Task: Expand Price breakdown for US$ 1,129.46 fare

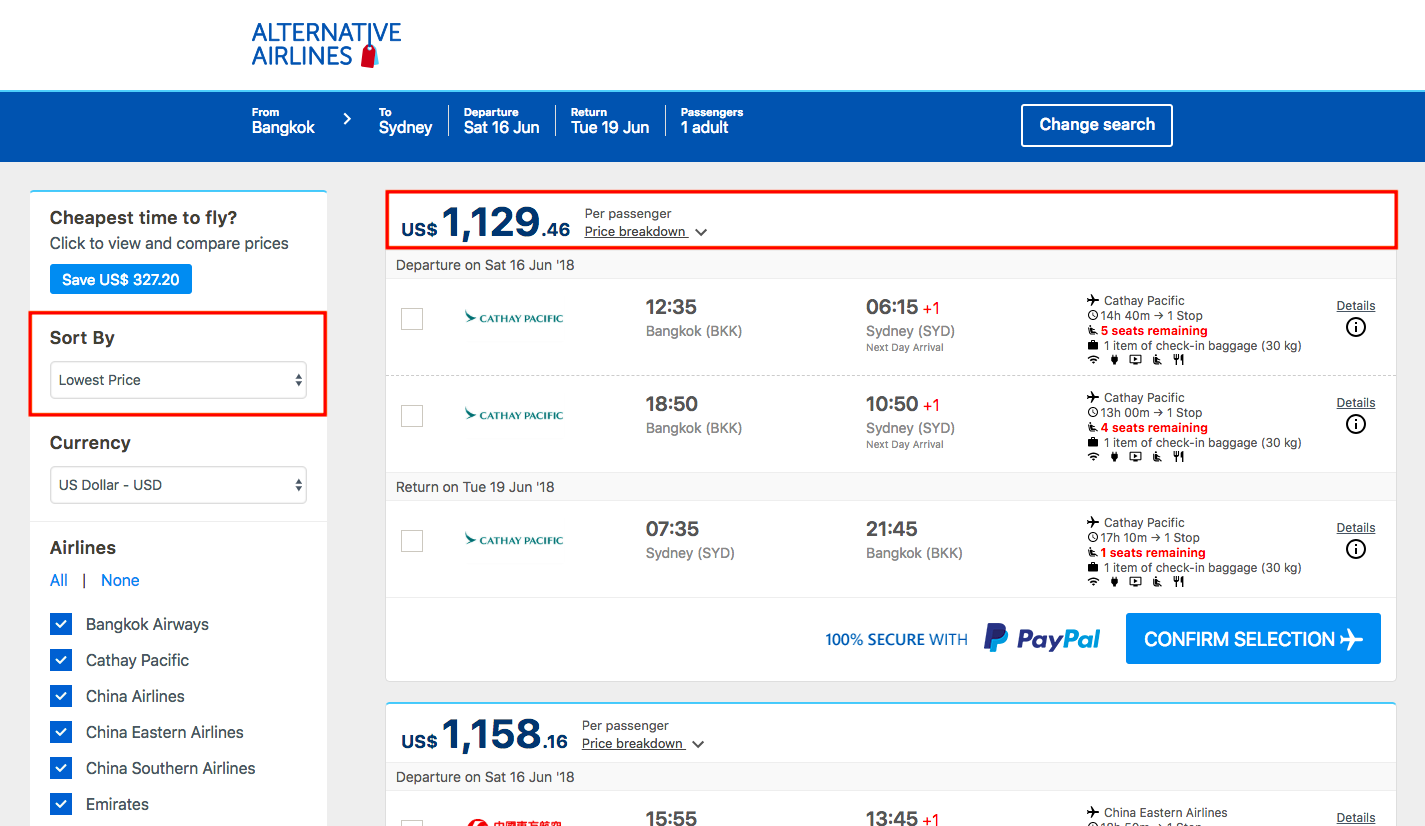Action: click(x=646, y=232)
